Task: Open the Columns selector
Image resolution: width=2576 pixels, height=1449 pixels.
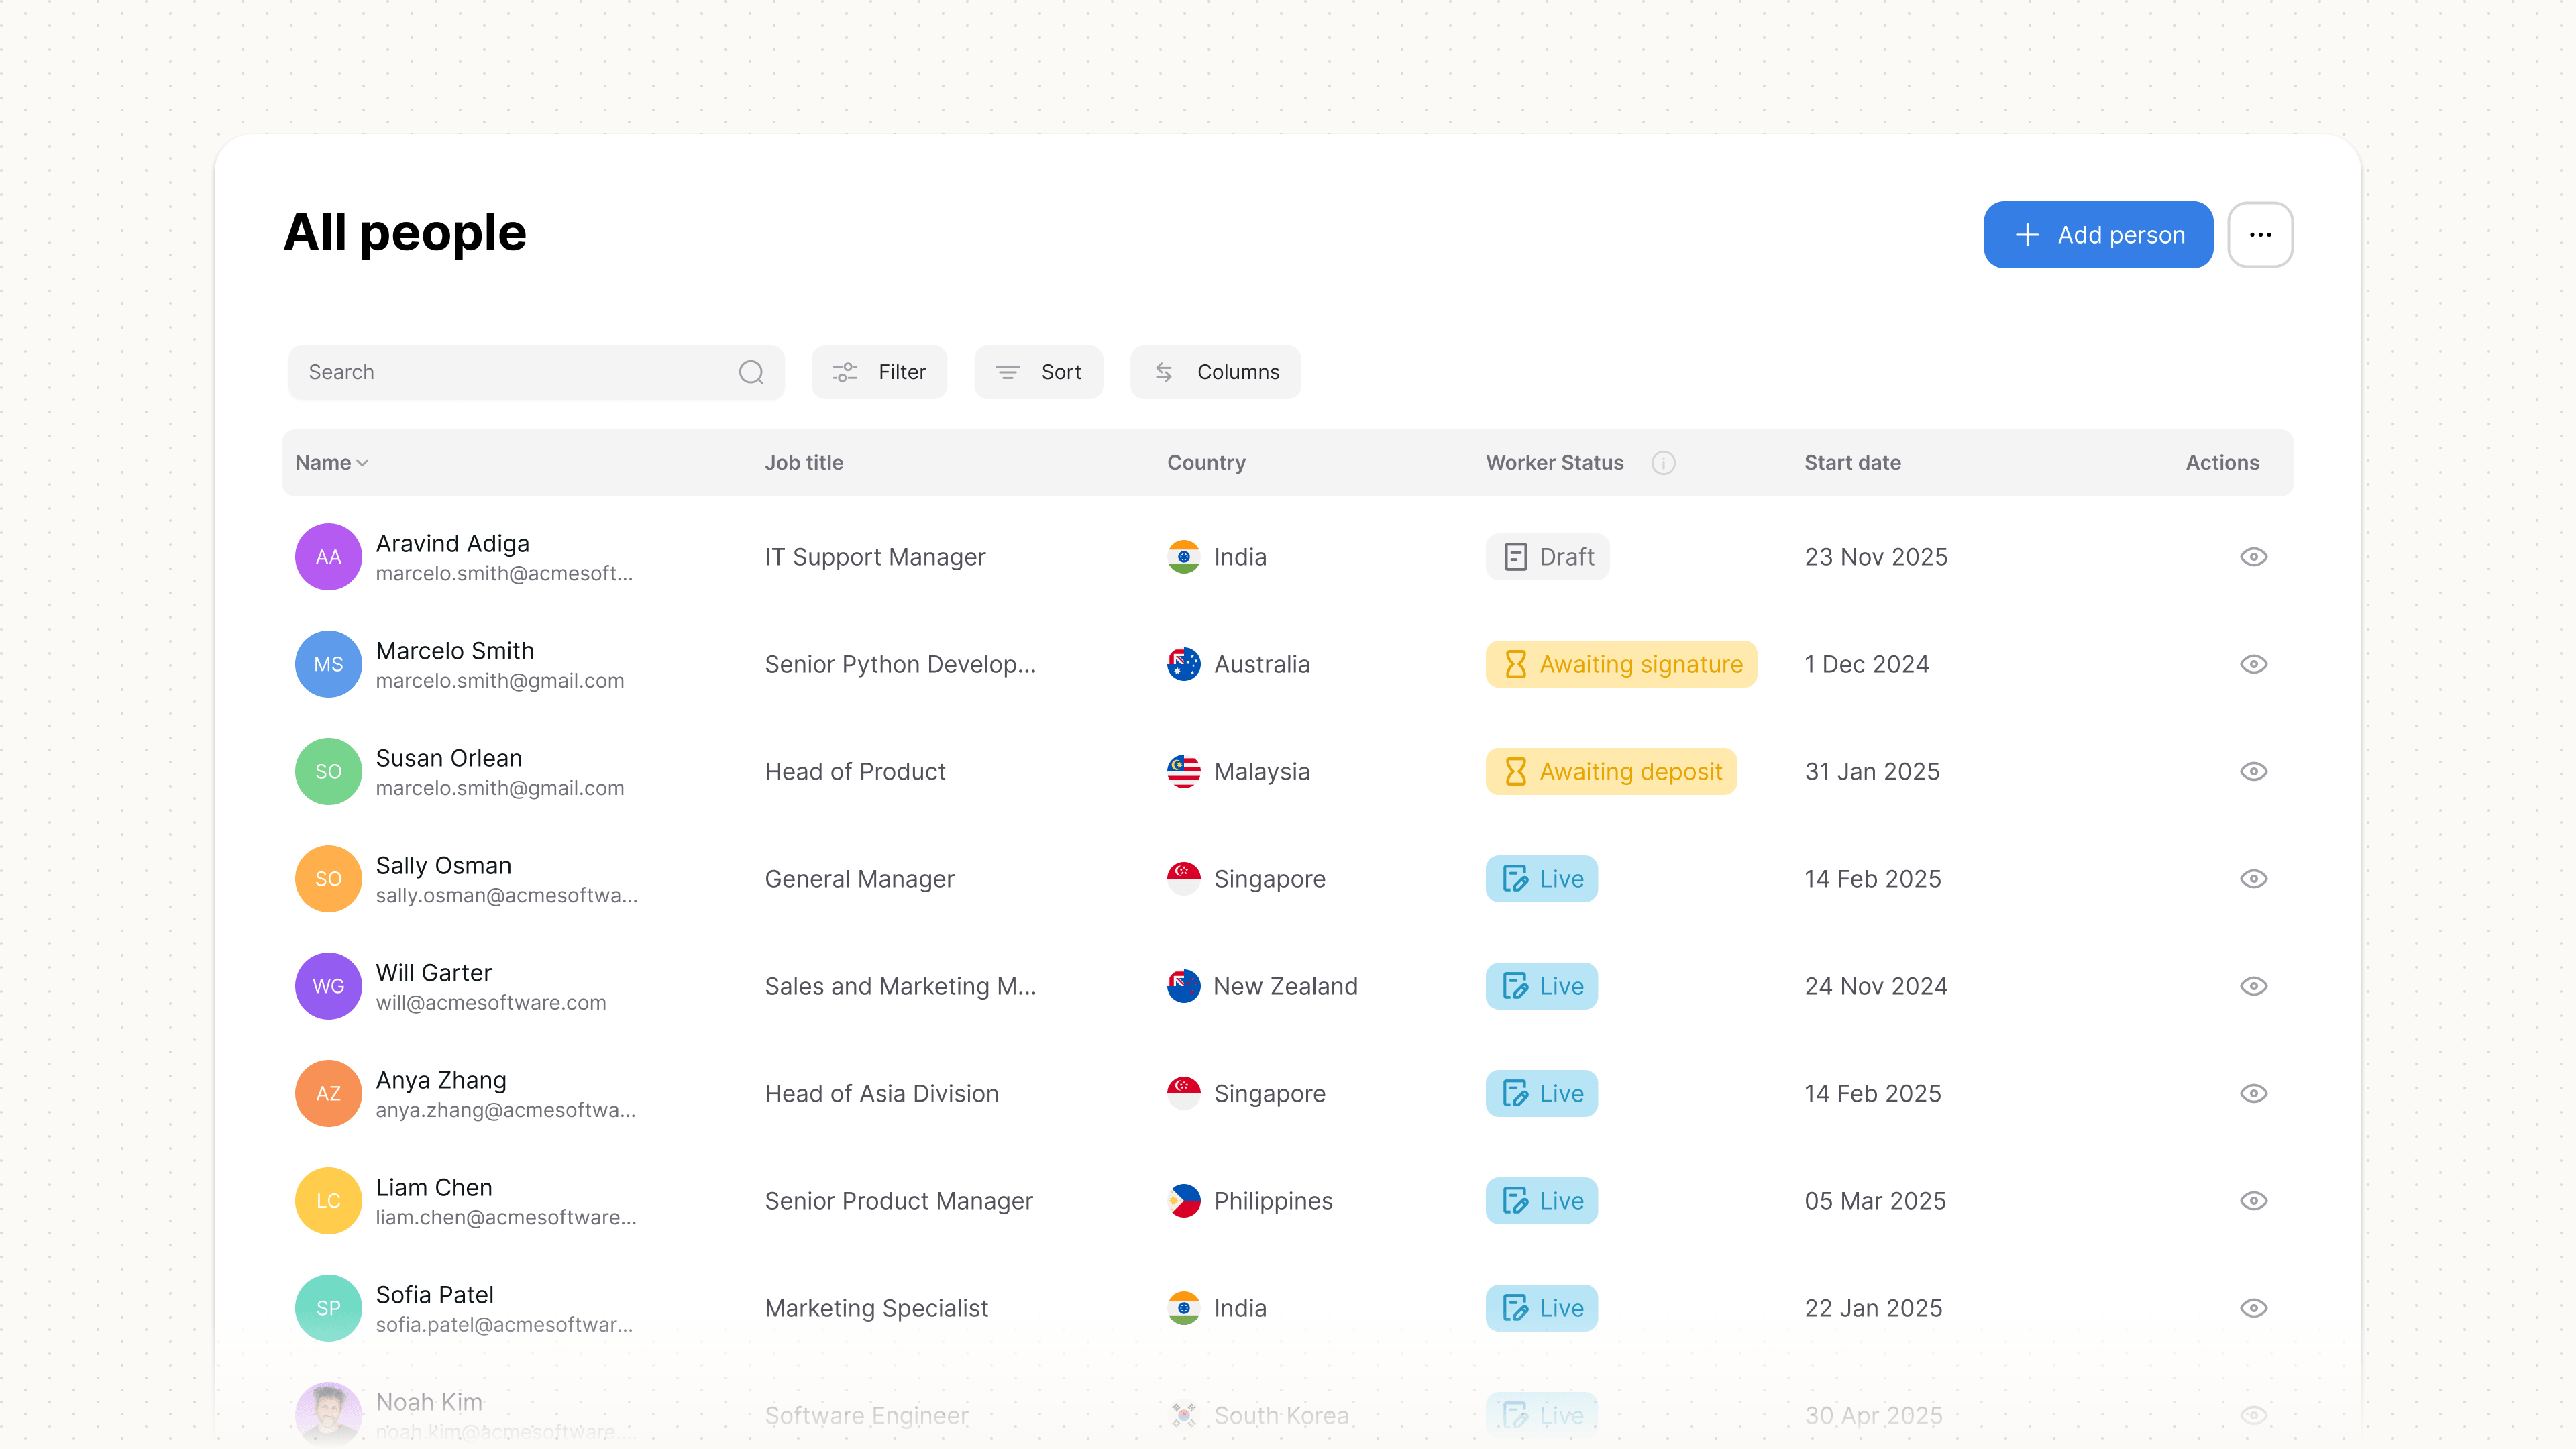Action: pos(1215,373)
